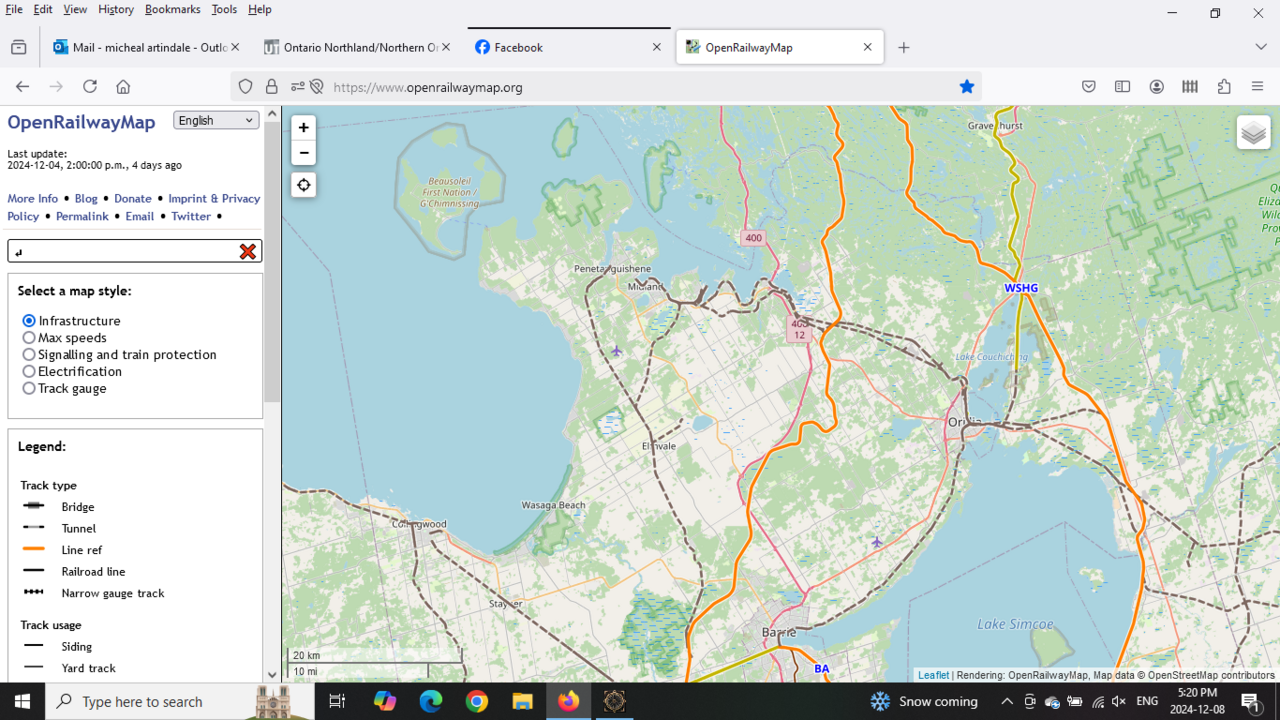1280x720 pixels.
Task: Launch Microsoft Edge from the taskbar
Action: click(x=431, y=702)
